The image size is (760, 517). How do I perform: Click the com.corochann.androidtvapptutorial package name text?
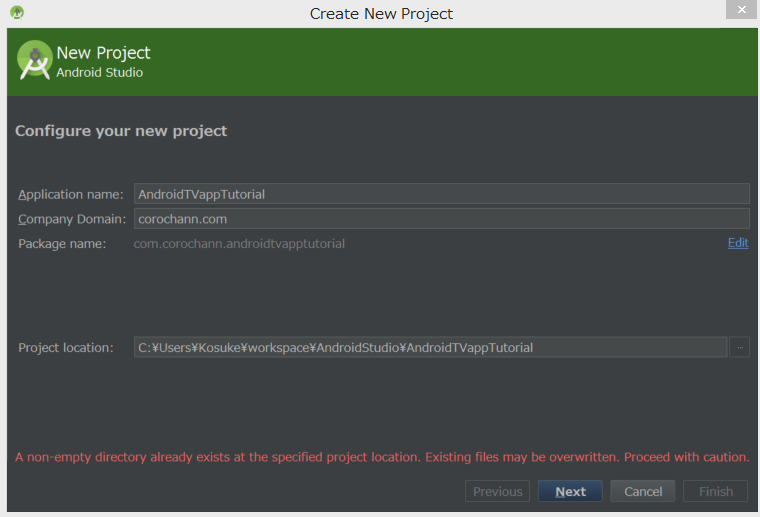[239, 244]
